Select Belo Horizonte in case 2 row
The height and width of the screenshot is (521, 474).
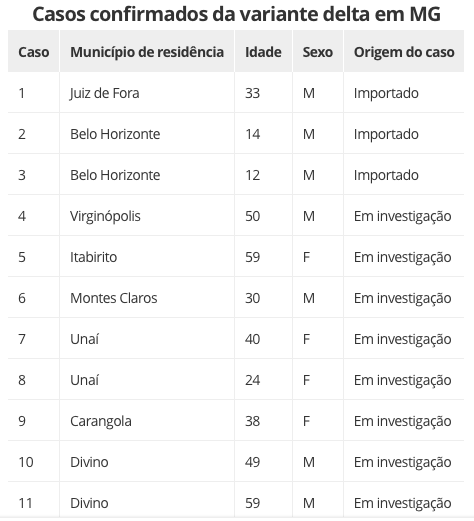coord(115,134)
